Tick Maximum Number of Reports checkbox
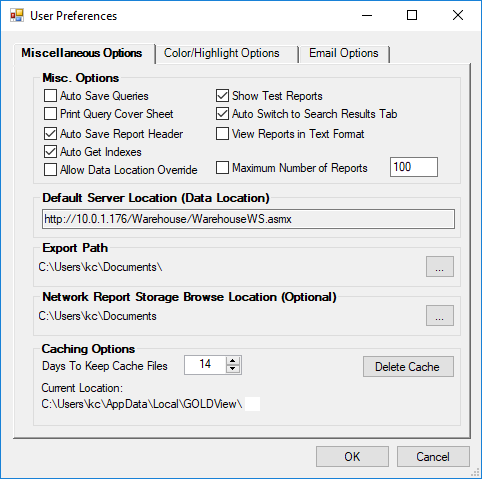483x479 pixels. 222,168
